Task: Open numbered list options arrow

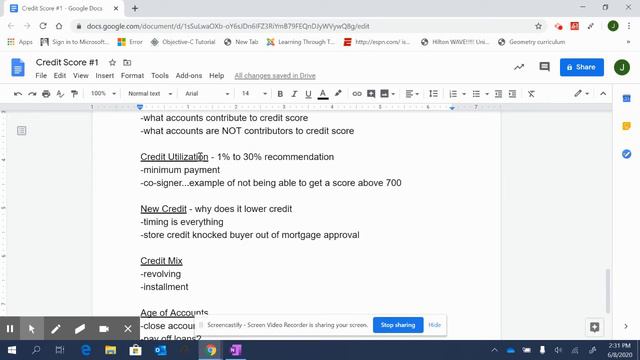Action: click(x=464, y=94)
